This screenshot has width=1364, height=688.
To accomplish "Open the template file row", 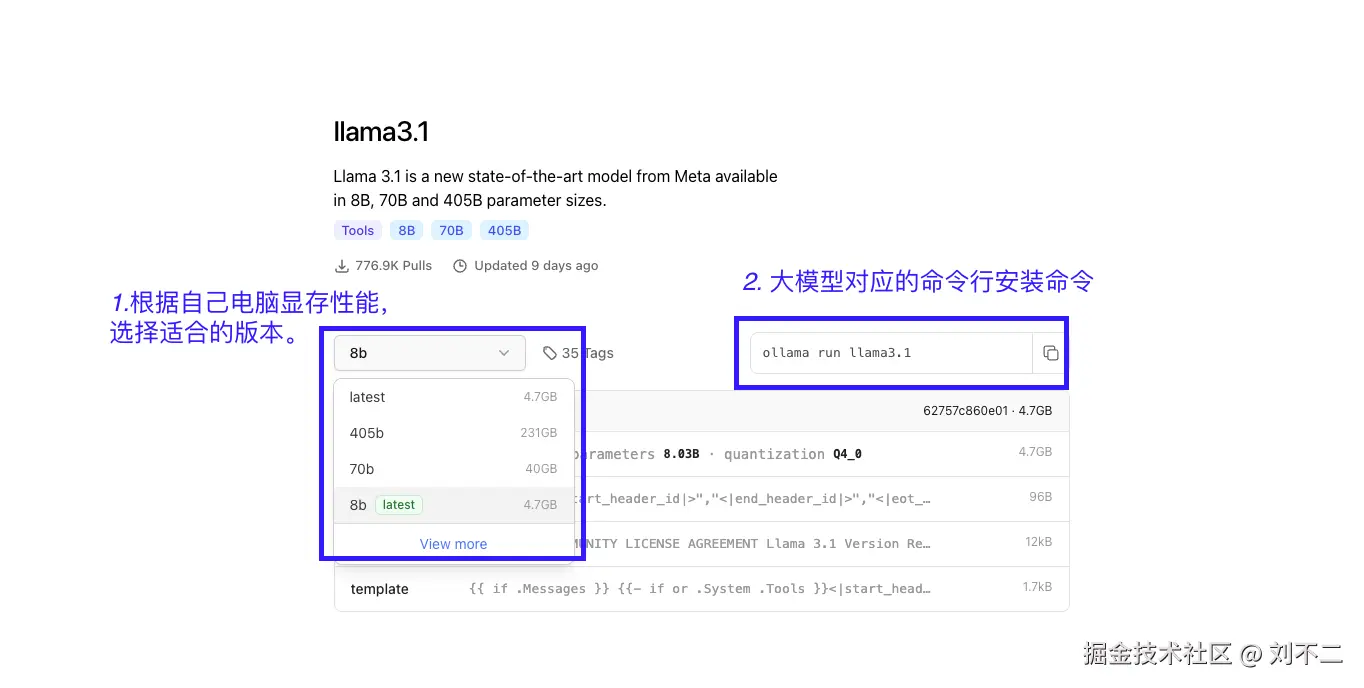I will tap(702, 589).
